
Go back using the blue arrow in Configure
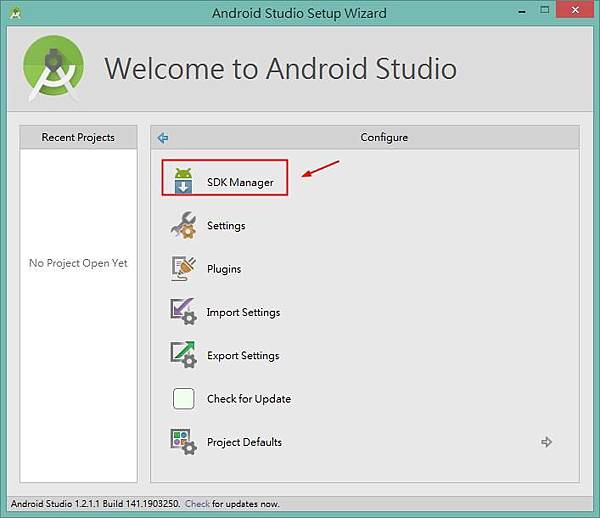(163, 138)
